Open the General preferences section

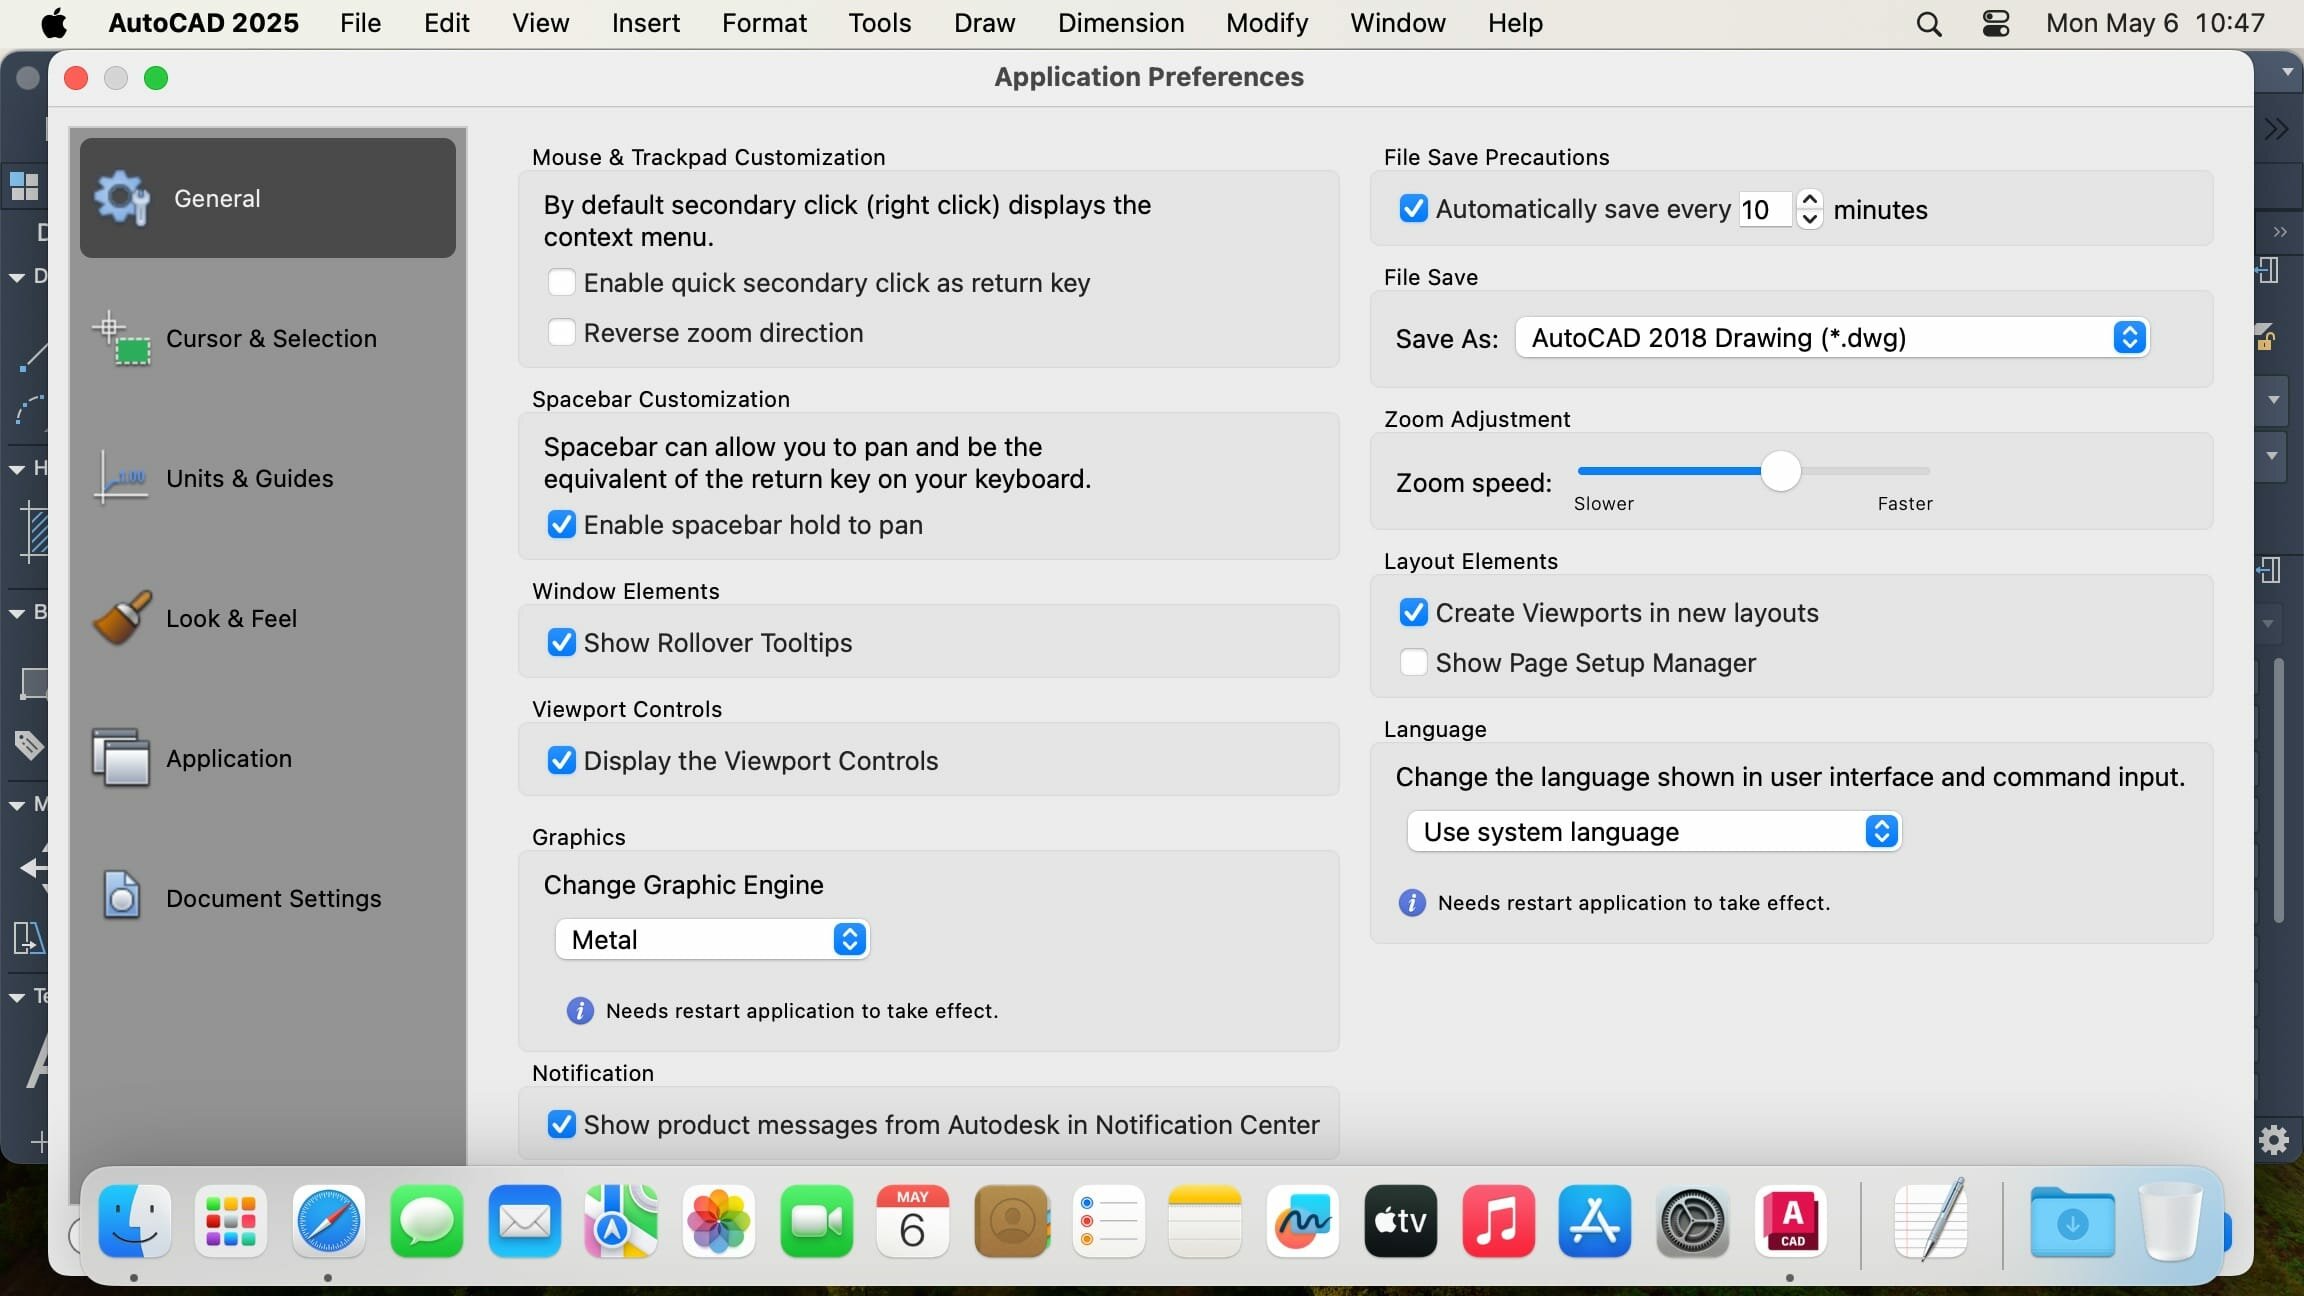click(268, 198)
